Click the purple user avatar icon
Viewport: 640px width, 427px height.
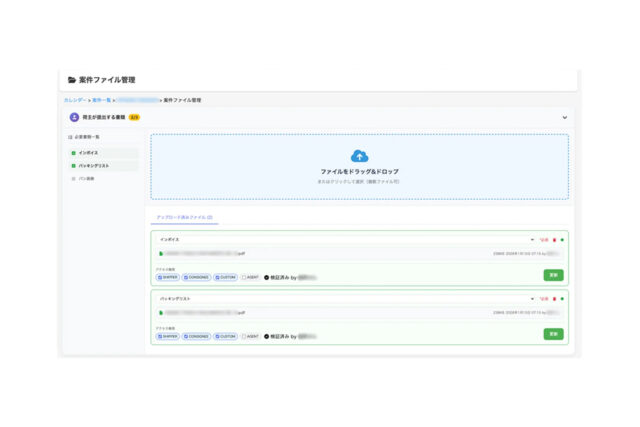click(x=74, y=117)
